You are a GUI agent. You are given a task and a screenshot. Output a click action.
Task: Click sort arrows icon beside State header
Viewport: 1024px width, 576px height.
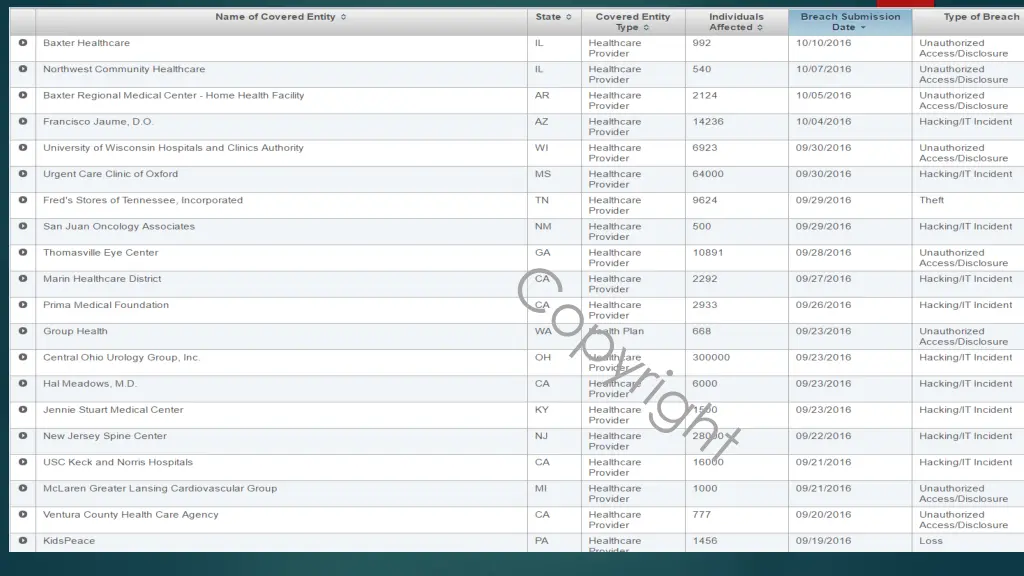[569, 17]
